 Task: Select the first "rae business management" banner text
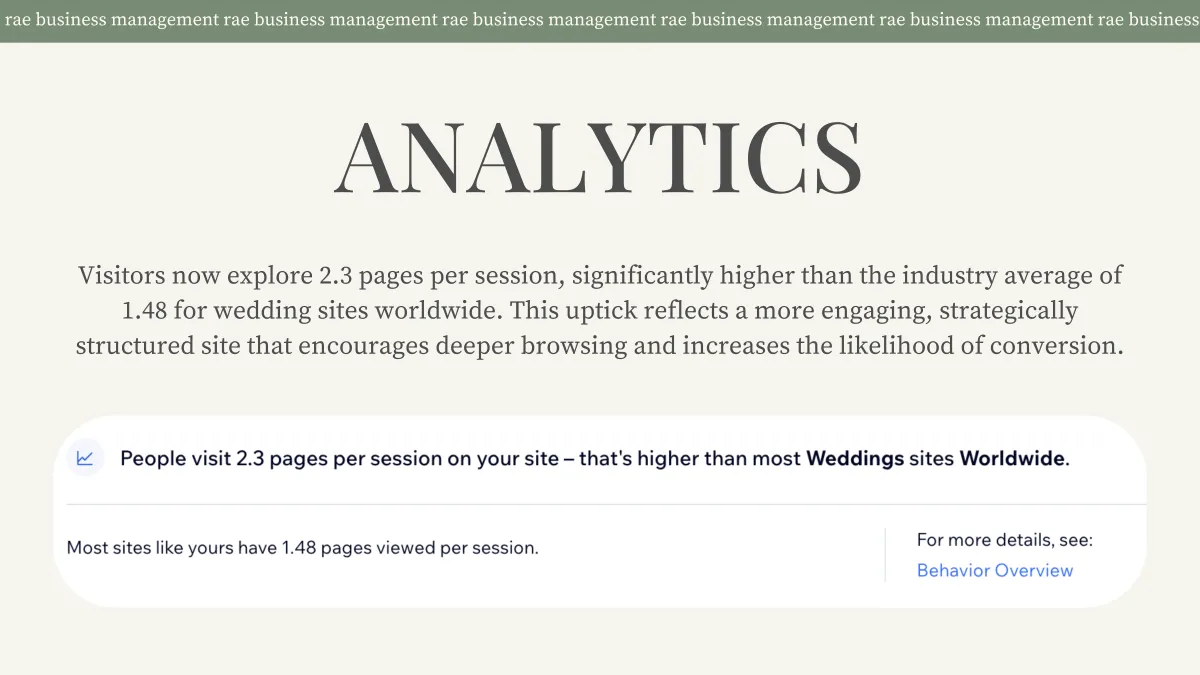[111, 20]
